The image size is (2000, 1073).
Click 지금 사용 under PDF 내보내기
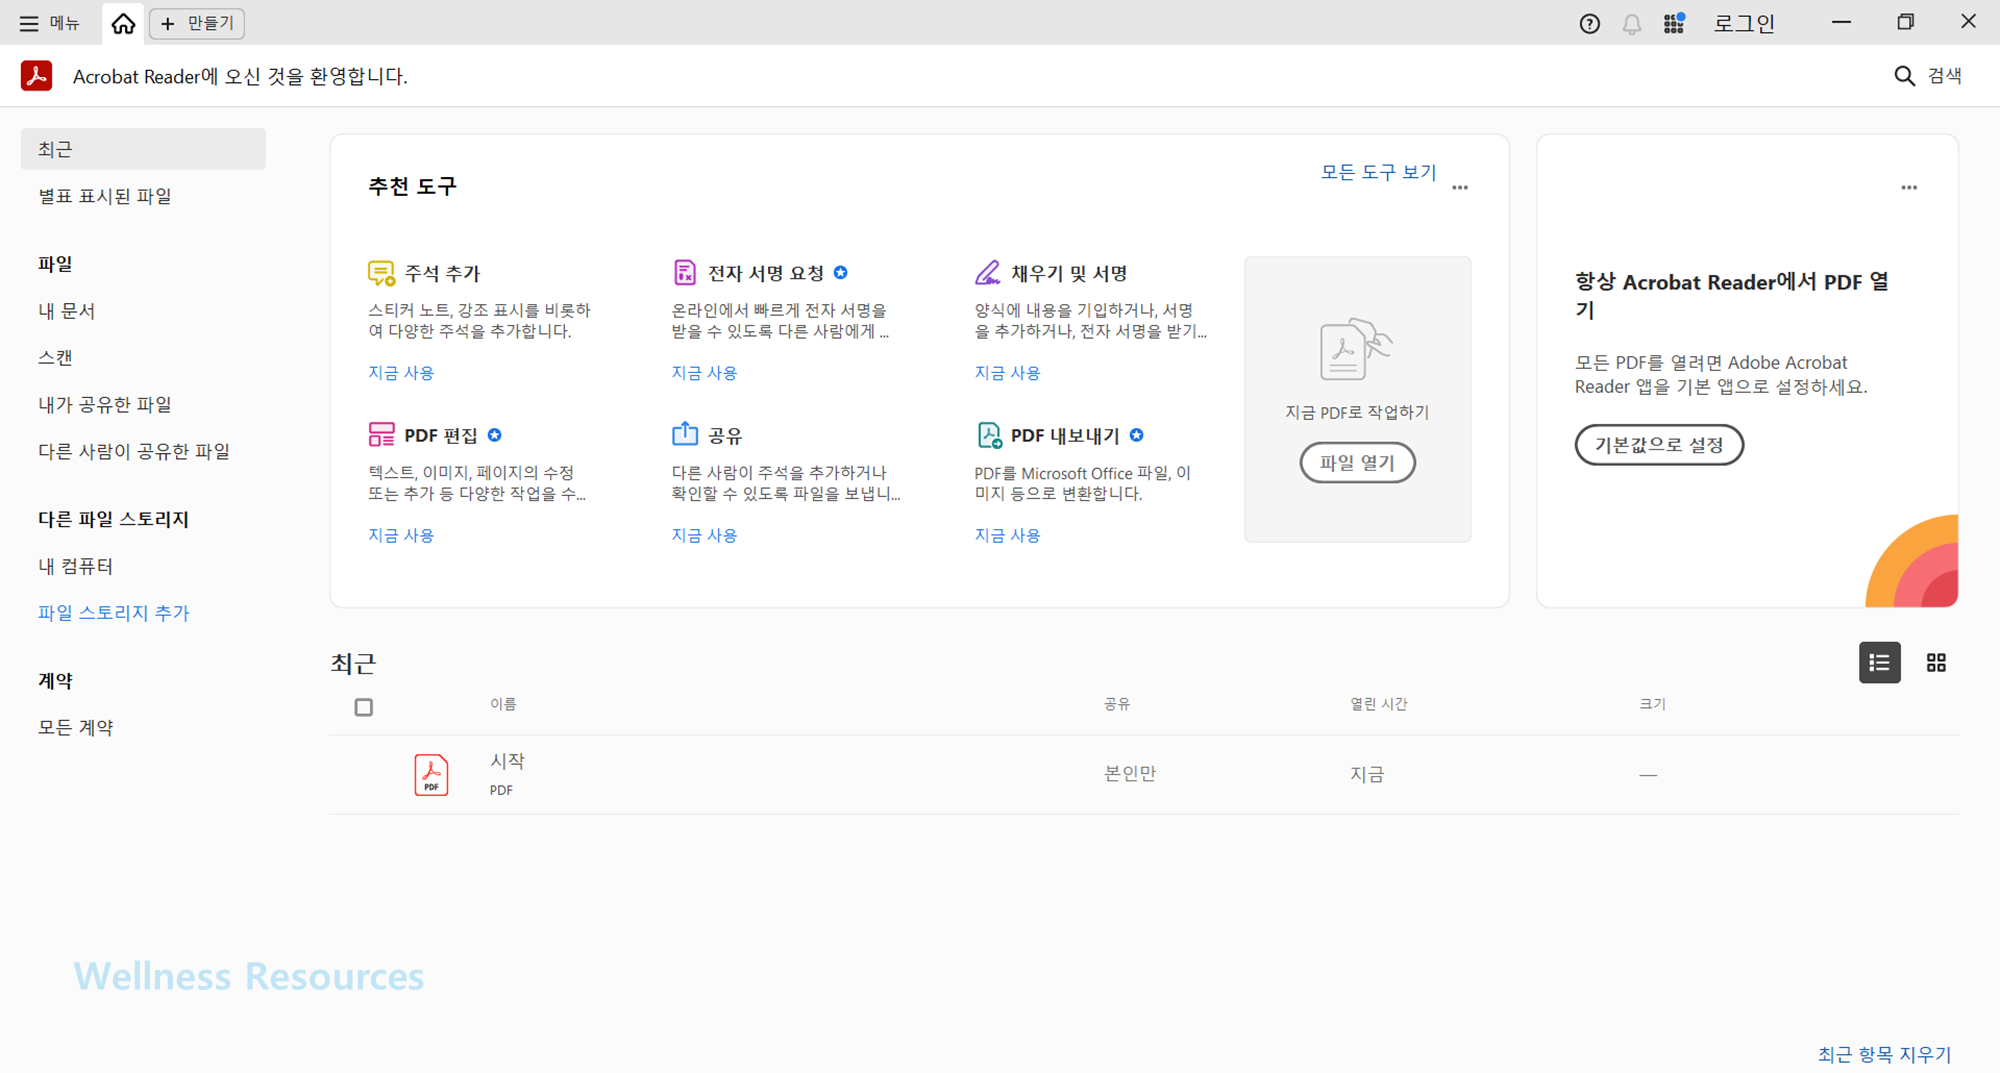tap(1007, 536)
